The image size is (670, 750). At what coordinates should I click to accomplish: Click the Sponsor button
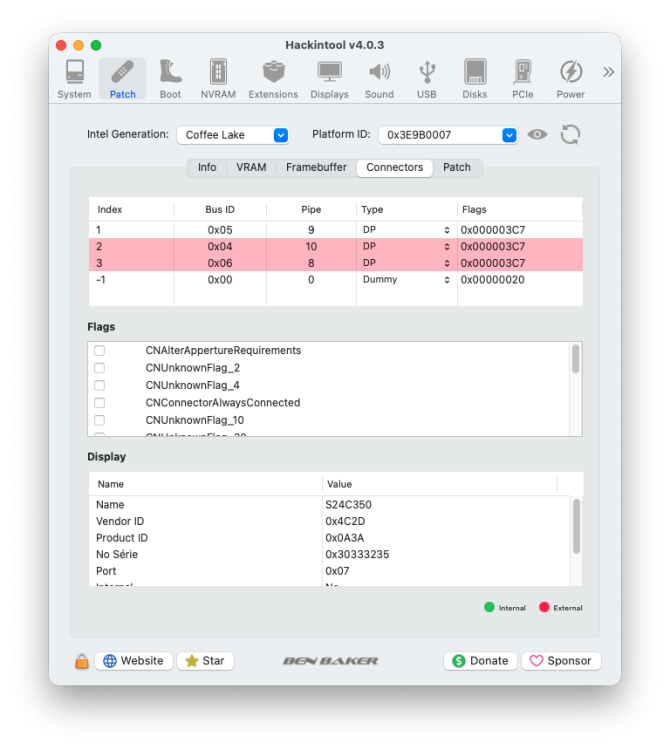tap(561, 661)
